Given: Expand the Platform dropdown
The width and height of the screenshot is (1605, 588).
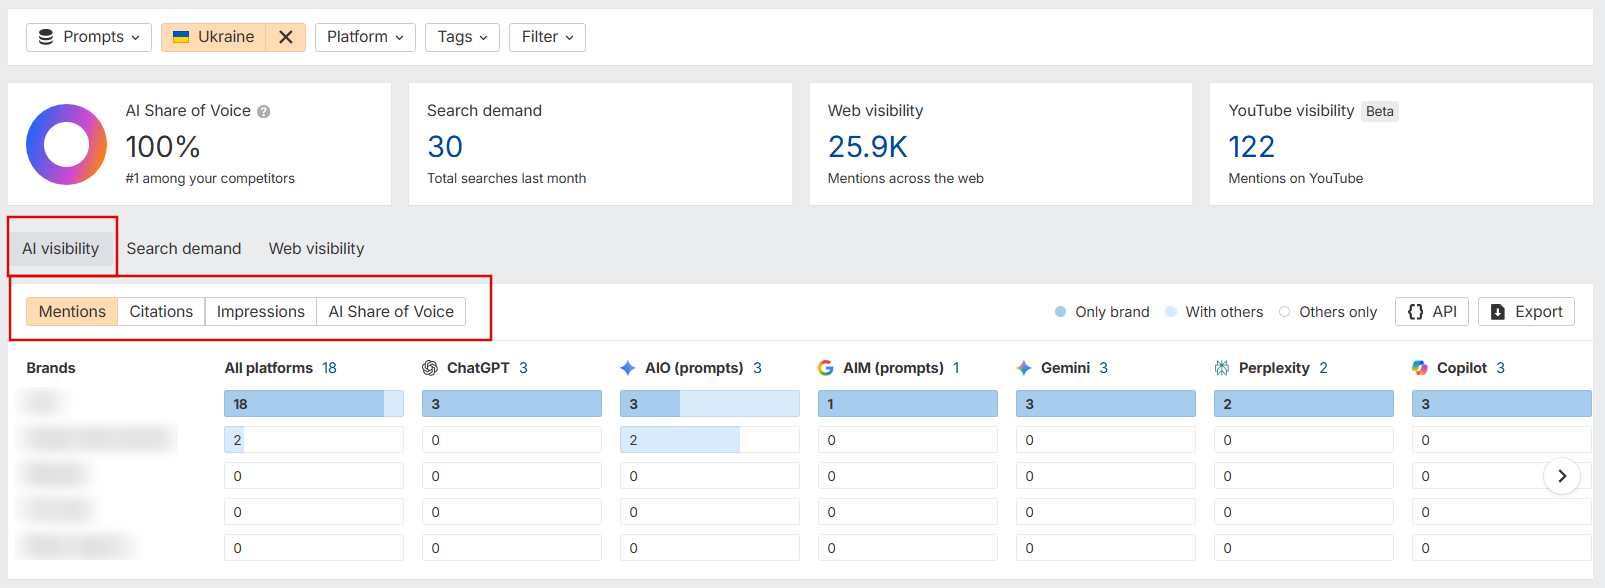Looking at the screenshot, I should click(365, 37).
